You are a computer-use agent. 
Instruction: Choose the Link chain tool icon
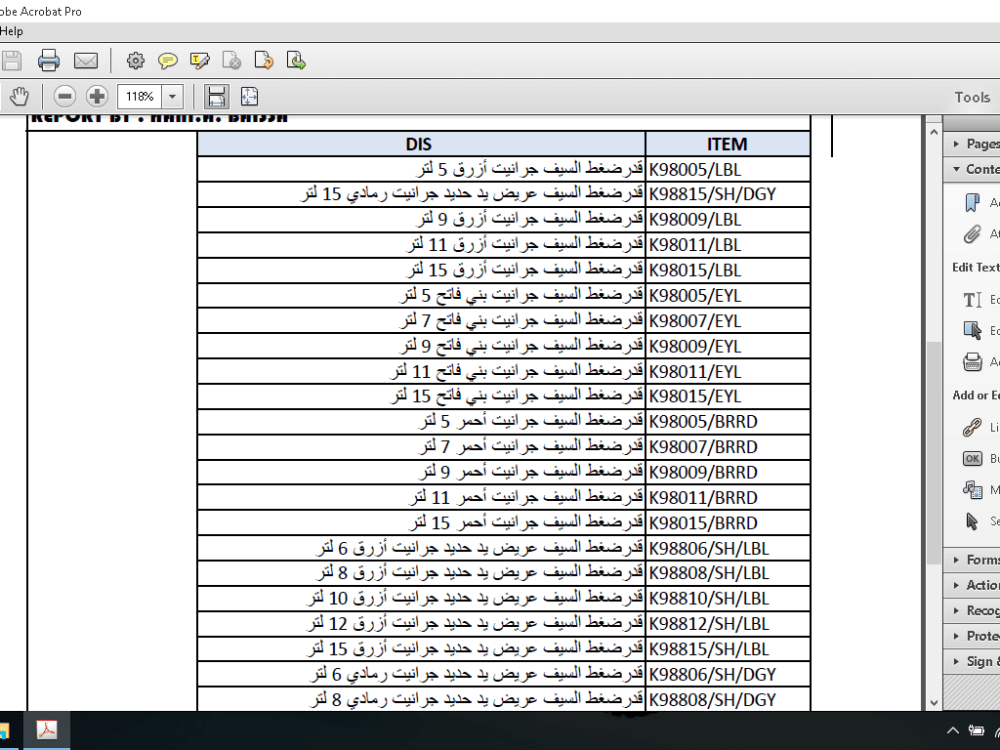click(972, 427)
